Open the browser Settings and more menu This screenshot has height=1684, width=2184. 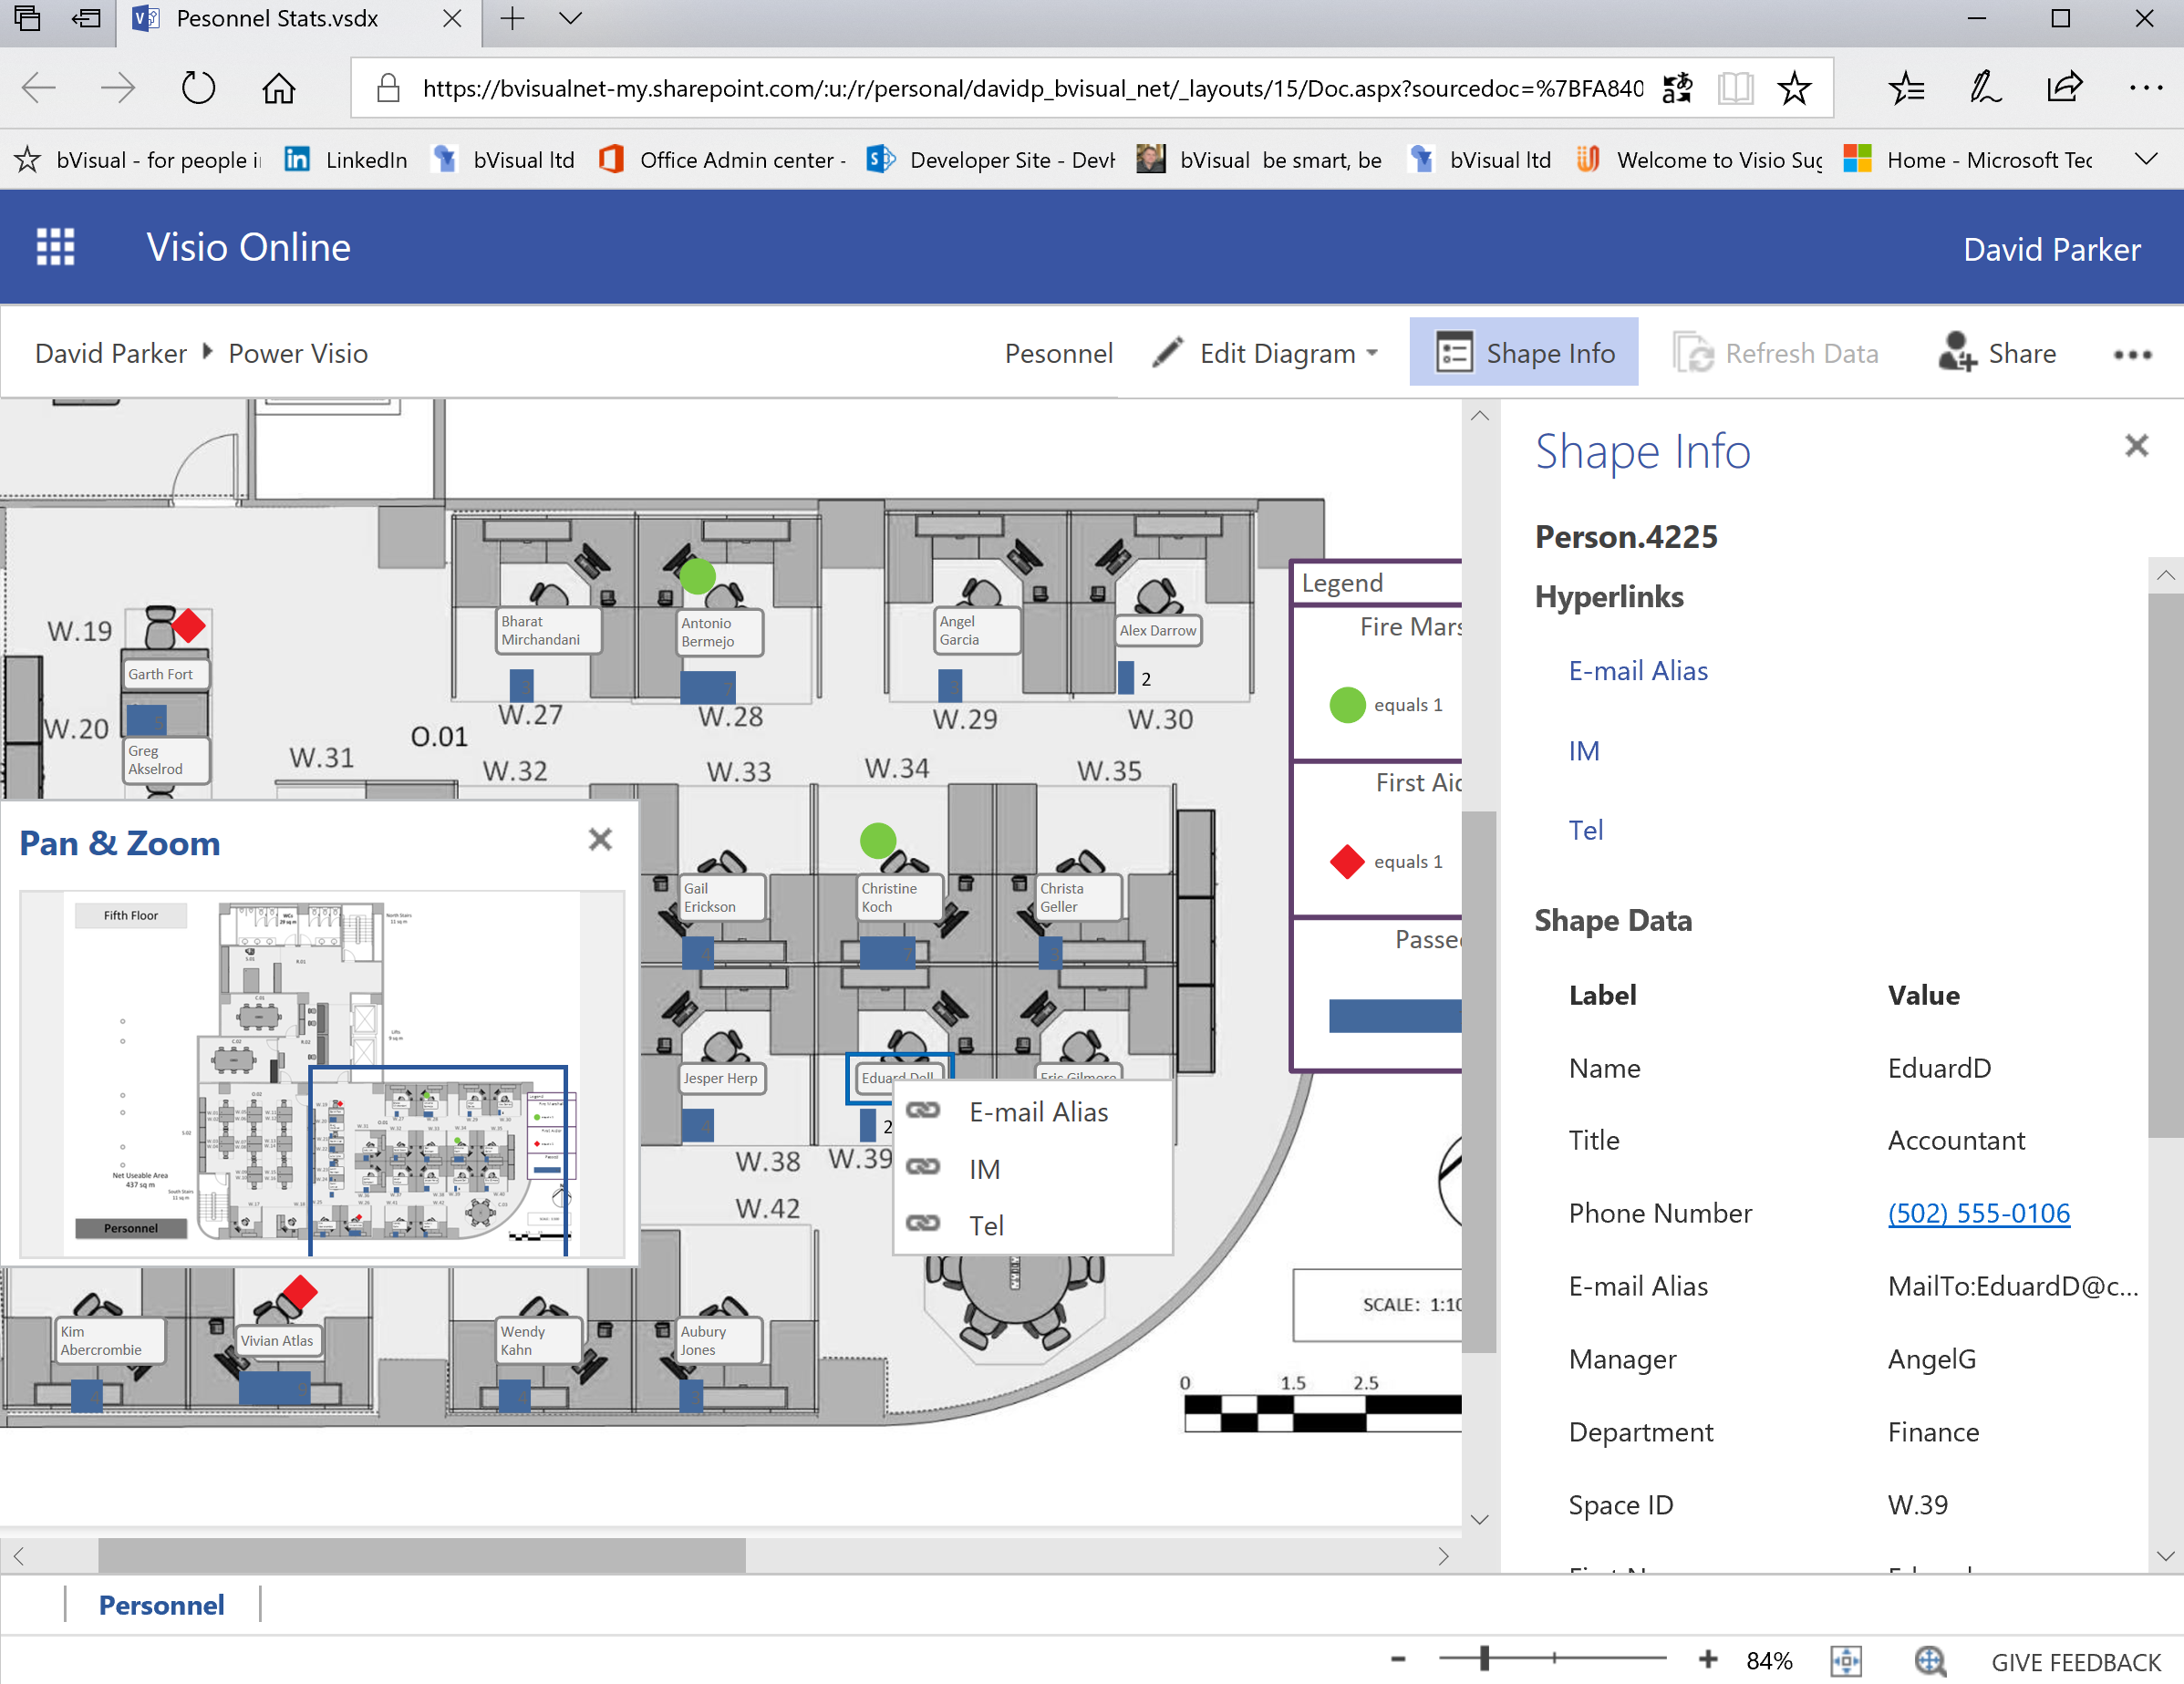2145,89
